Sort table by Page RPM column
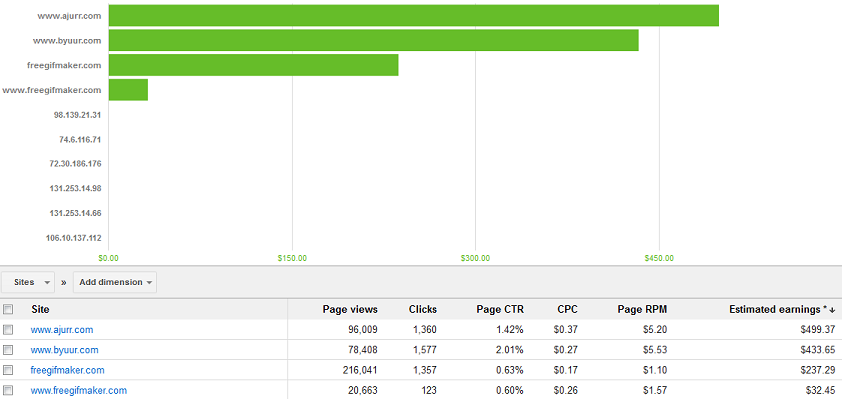This screenshot has height=399, width=842. tap(642, 309)
